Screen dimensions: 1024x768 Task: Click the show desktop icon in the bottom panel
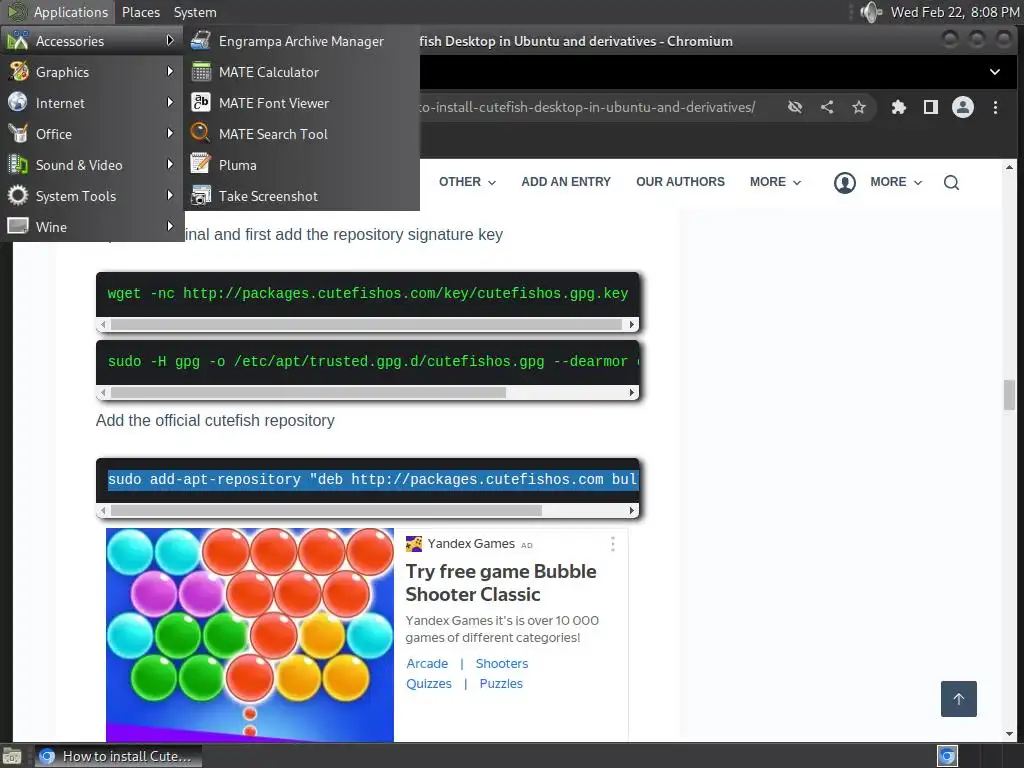[12, 756]
